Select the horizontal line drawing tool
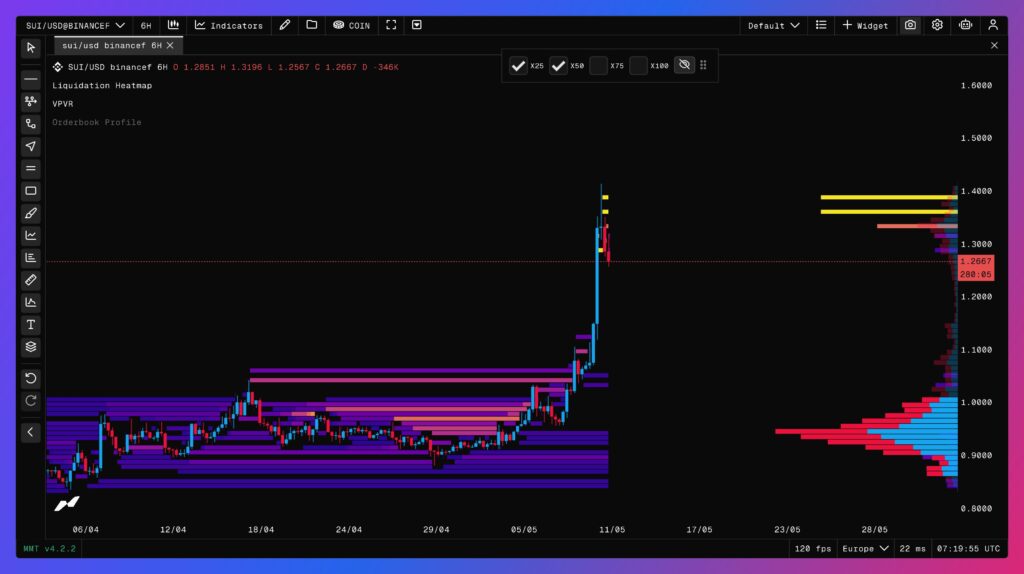Image resolution: width=1024 pixels, height=574 pixels. pyautogui.click(x=31, y=79)
